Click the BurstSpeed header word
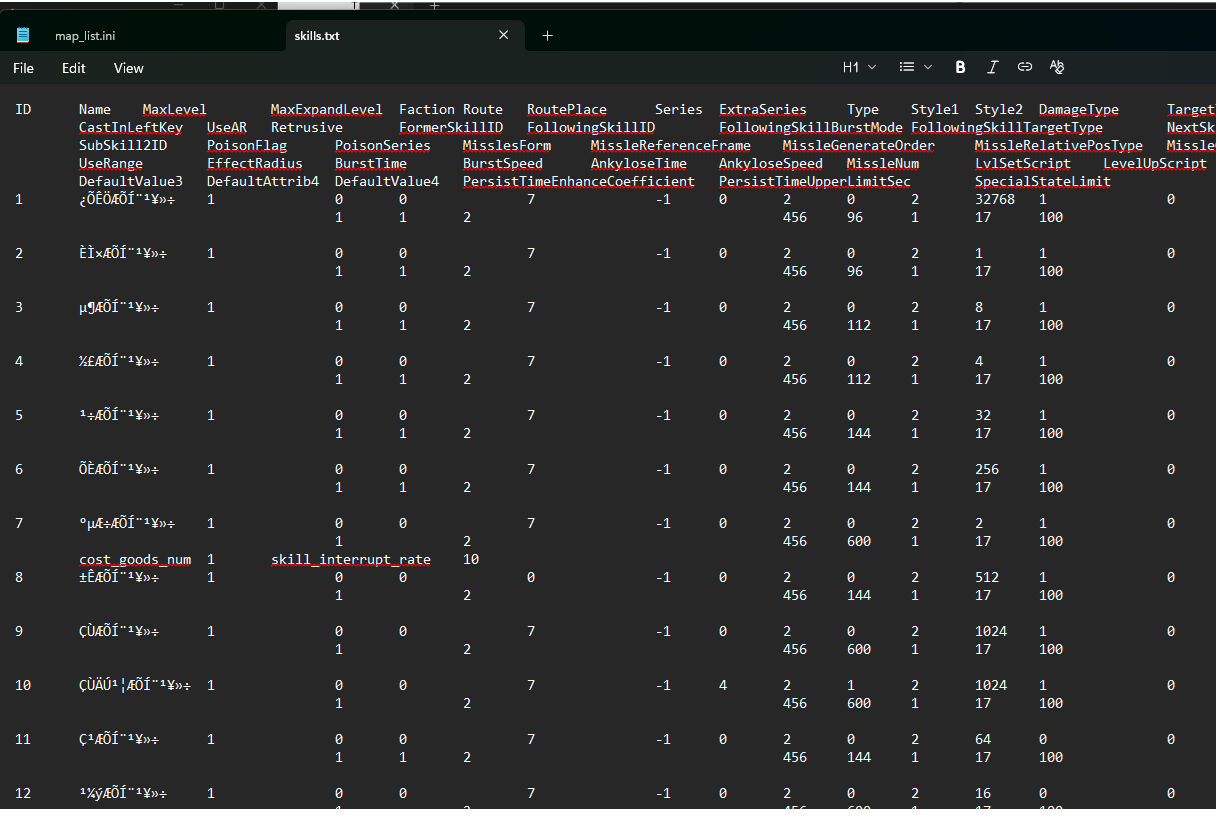The image size is (1216, 824). tap(503, 163)
